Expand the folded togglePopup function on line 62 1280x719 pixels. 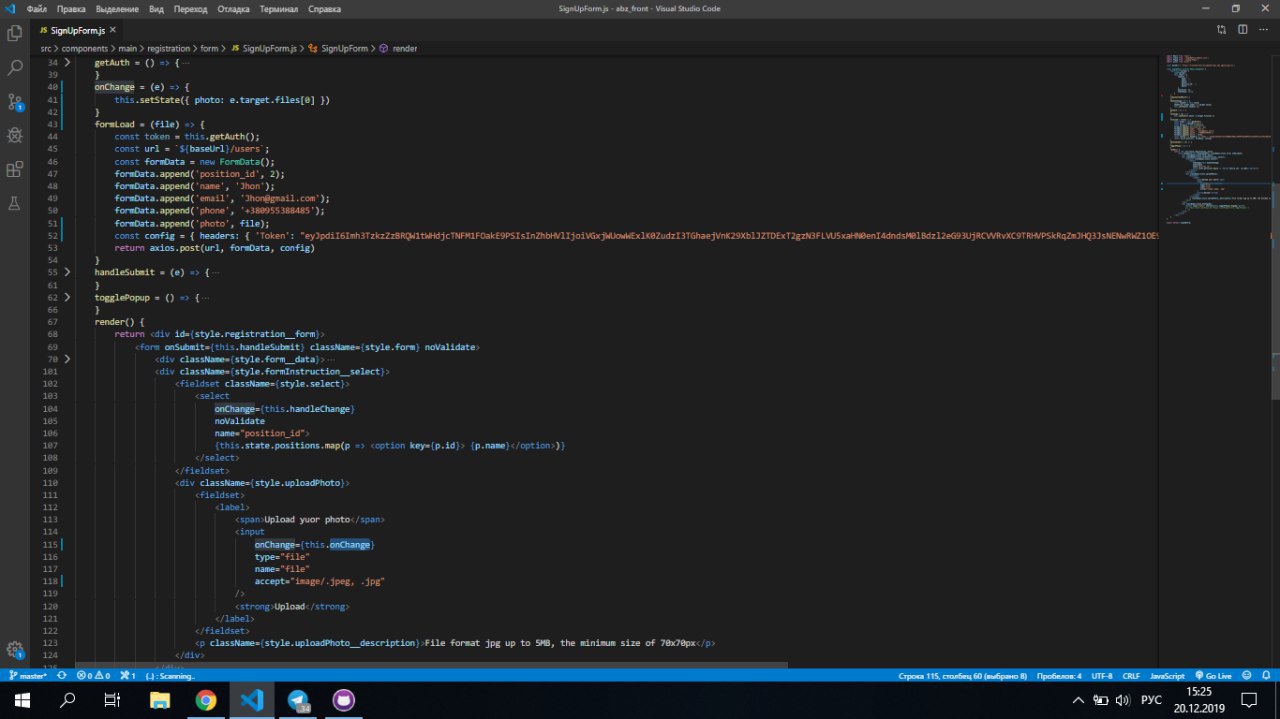pyautogui.click(x=68, y=297)
